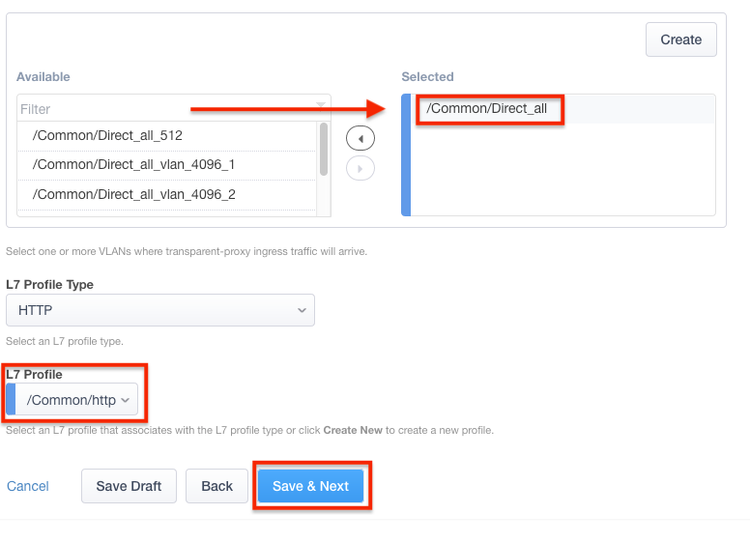
Task: Select /Common/Direct_all_vlan_4096_1 entry
Action: coord(134,164)
